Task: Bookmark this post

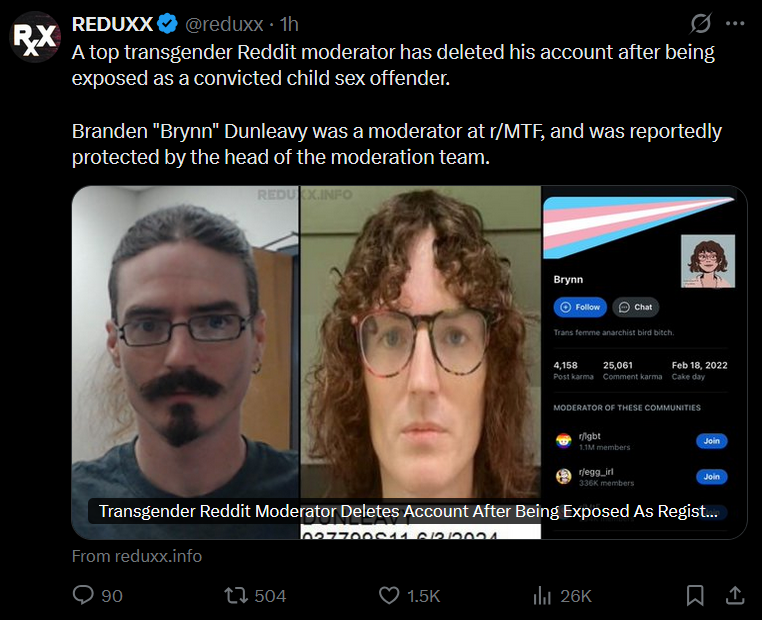Action: tap(695, 595)
